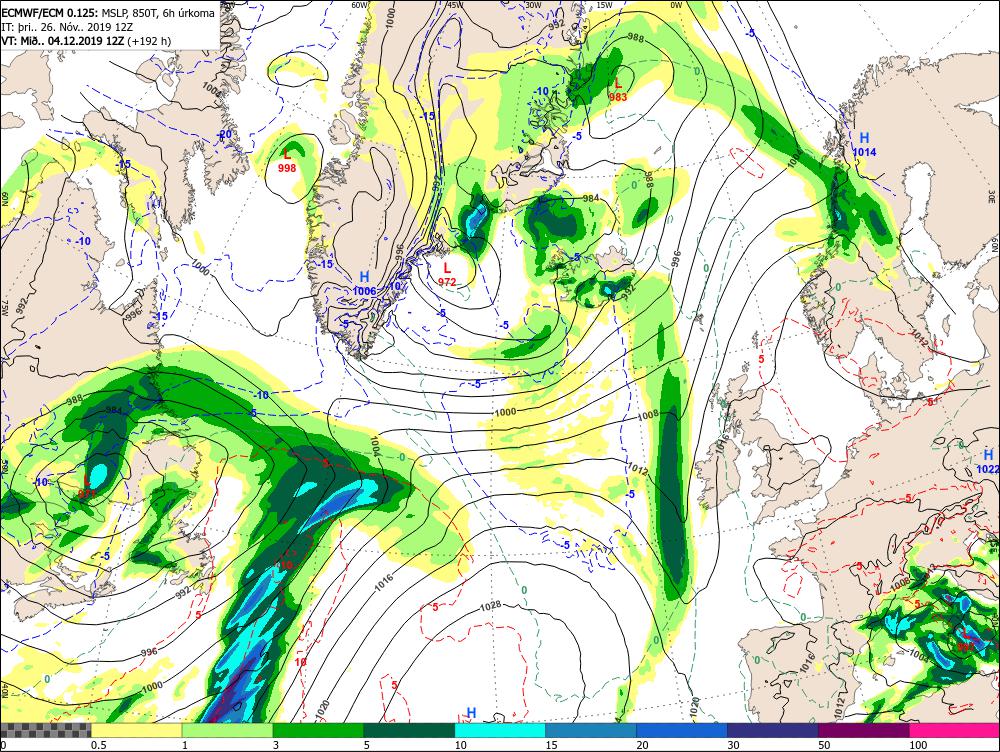Select the high pressure marker H 1014
This screenshot has width=1000, height=752.
[x=864, y=145]
